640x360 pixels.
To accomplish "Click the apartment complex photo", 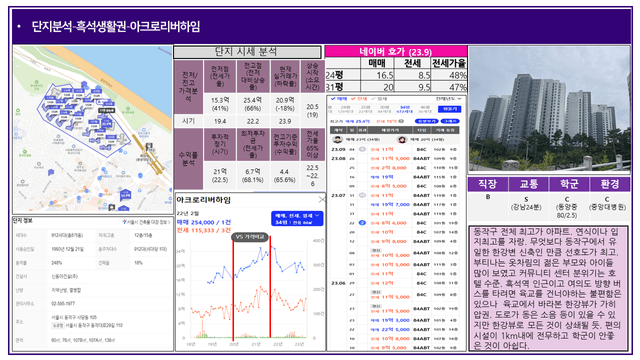I will pyautogui.click(x=549, y=109).
